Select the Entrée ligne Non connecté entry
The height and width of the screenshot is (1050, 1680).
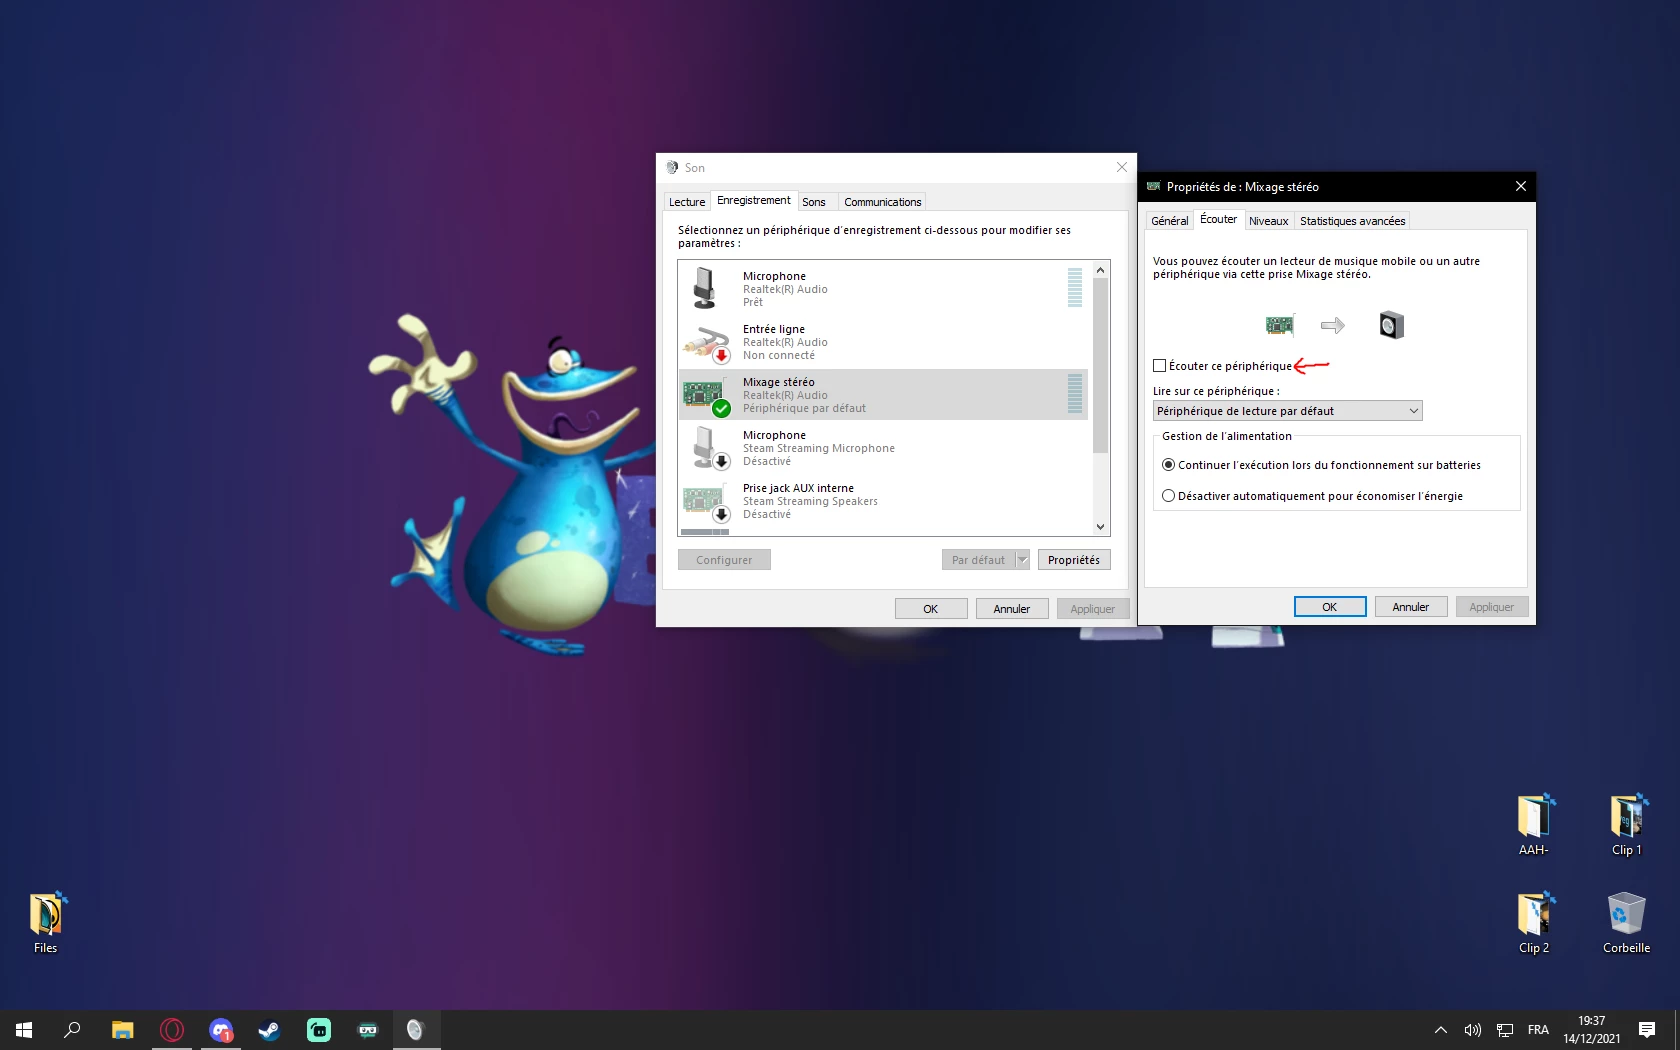[883, 342]
